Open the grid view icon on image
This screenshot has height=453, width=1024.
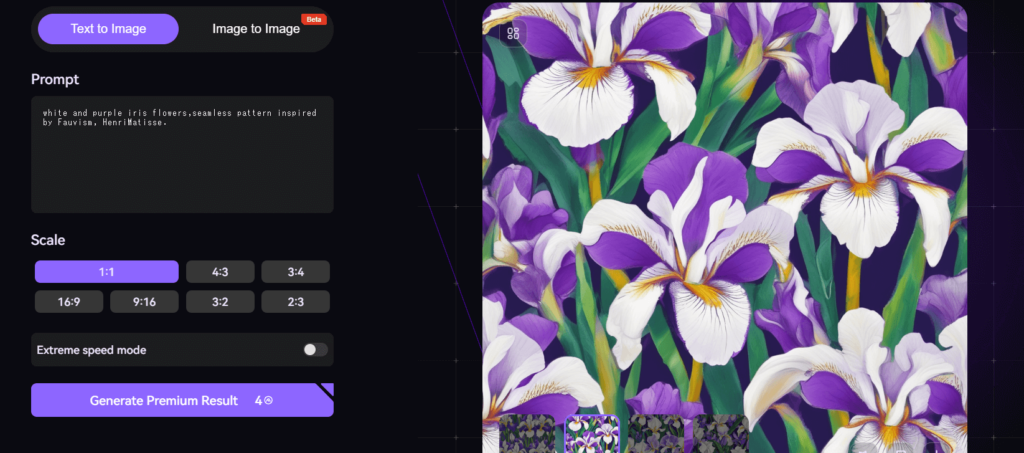[x=513, y=33]
